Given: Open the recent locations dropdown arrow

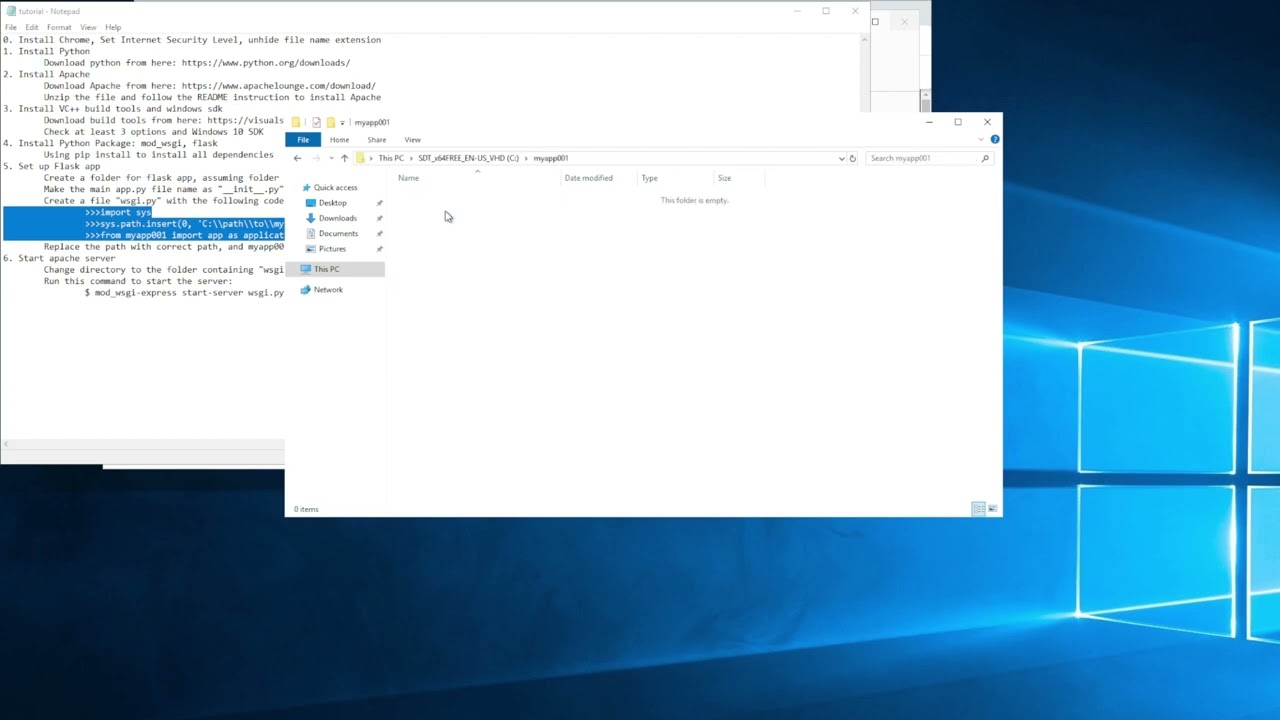Looking at the screenshot, I should click(x=330, y=158).
